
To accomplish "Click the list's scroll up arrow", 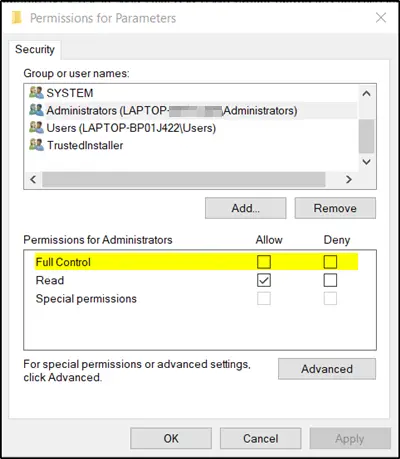I will [x=366, y=94].
